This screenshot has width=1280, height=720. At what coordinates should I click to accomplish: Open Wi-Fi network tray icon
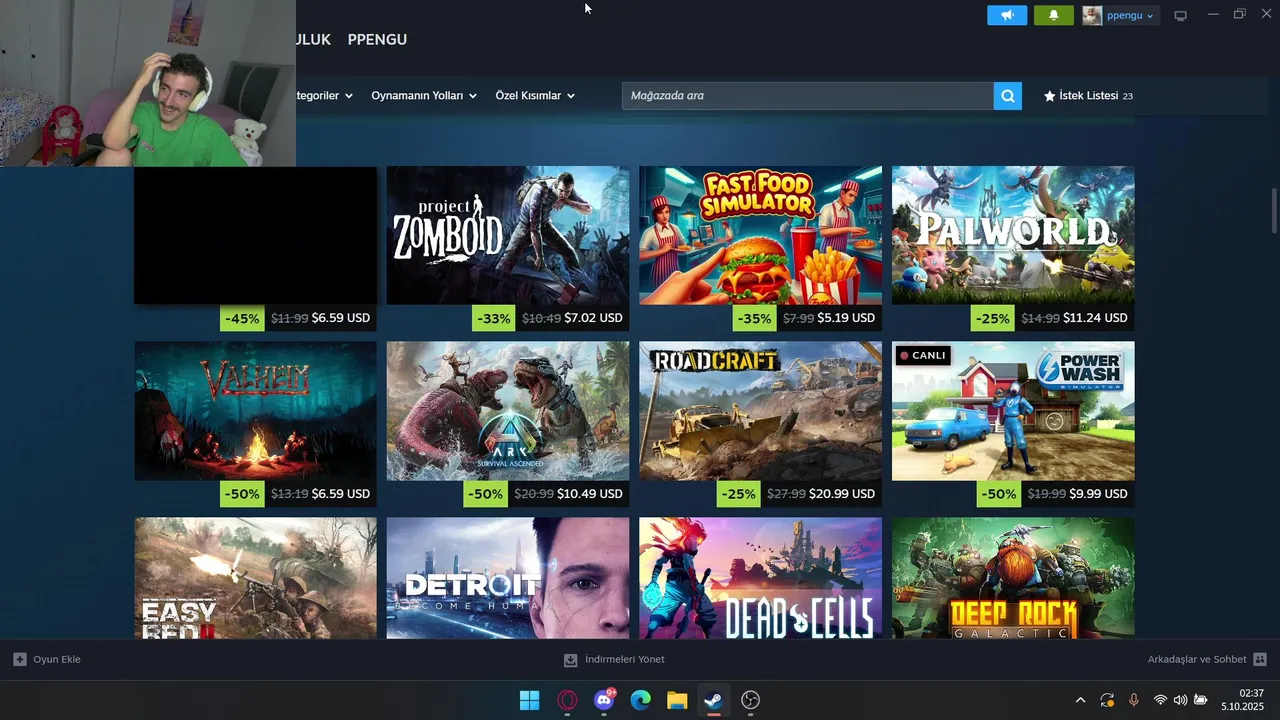point(1160,700)
